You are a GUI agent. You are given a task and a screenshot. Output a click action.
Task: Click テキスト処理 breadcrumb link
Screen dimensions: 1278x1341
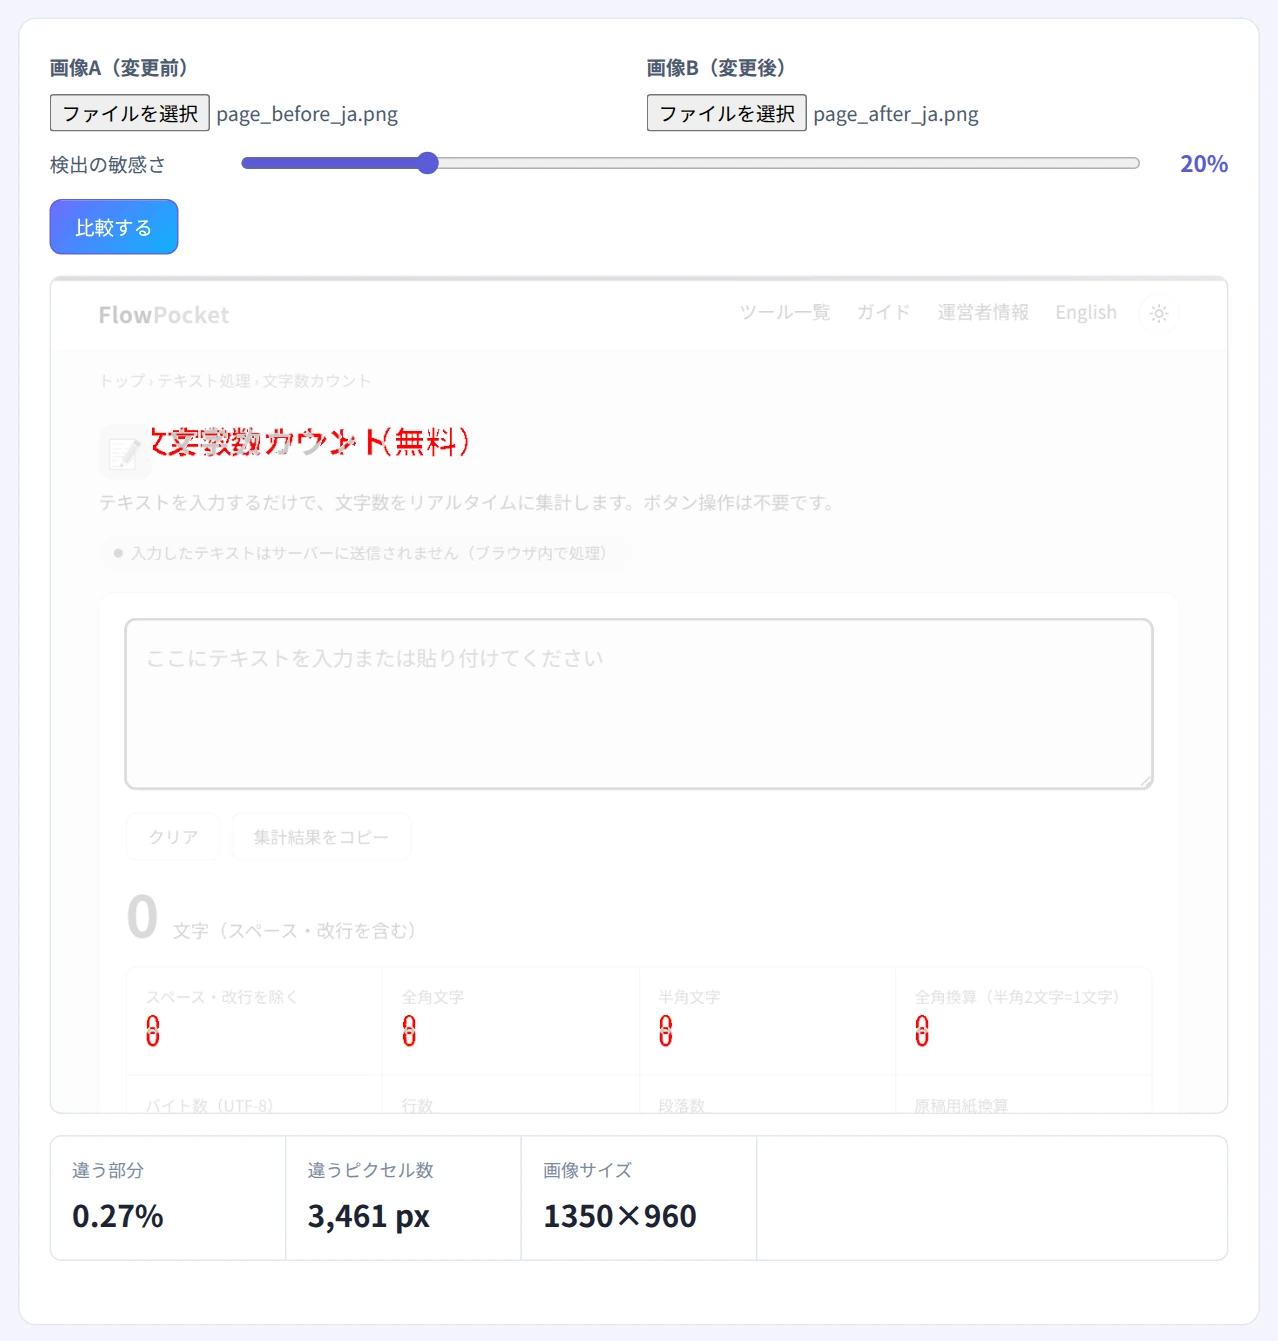point(204,381)
